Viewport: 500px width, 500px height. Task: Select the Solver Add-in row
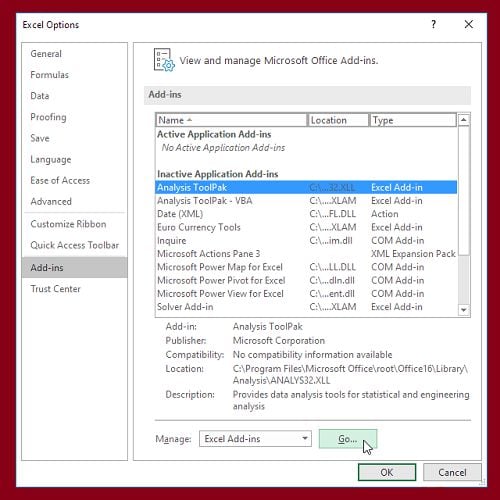coord(306,307)
